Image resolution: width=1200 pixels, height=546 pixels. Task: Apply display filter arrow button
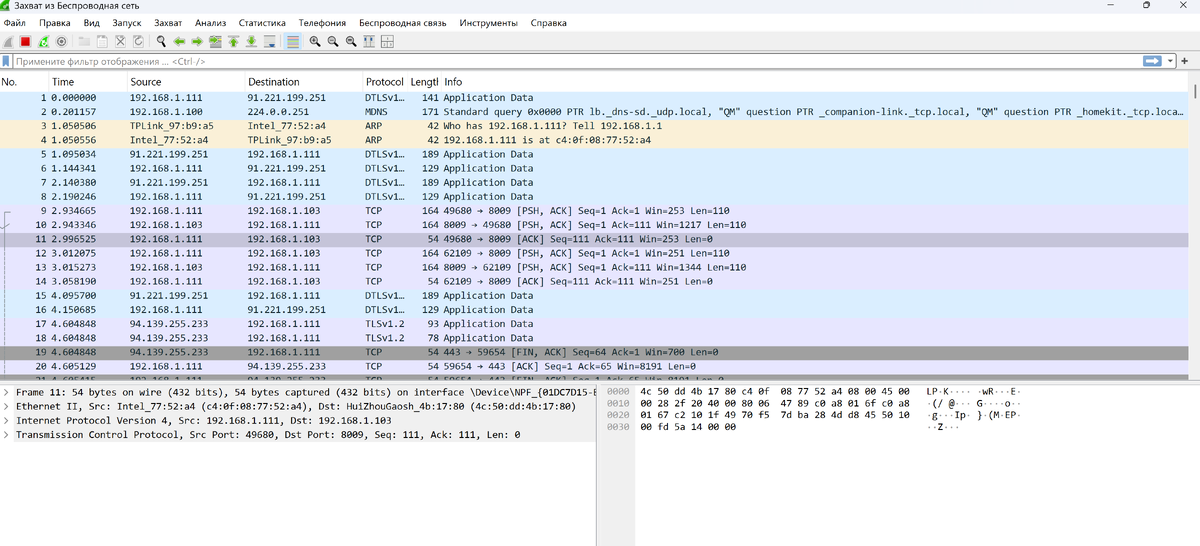(1154, 62)
